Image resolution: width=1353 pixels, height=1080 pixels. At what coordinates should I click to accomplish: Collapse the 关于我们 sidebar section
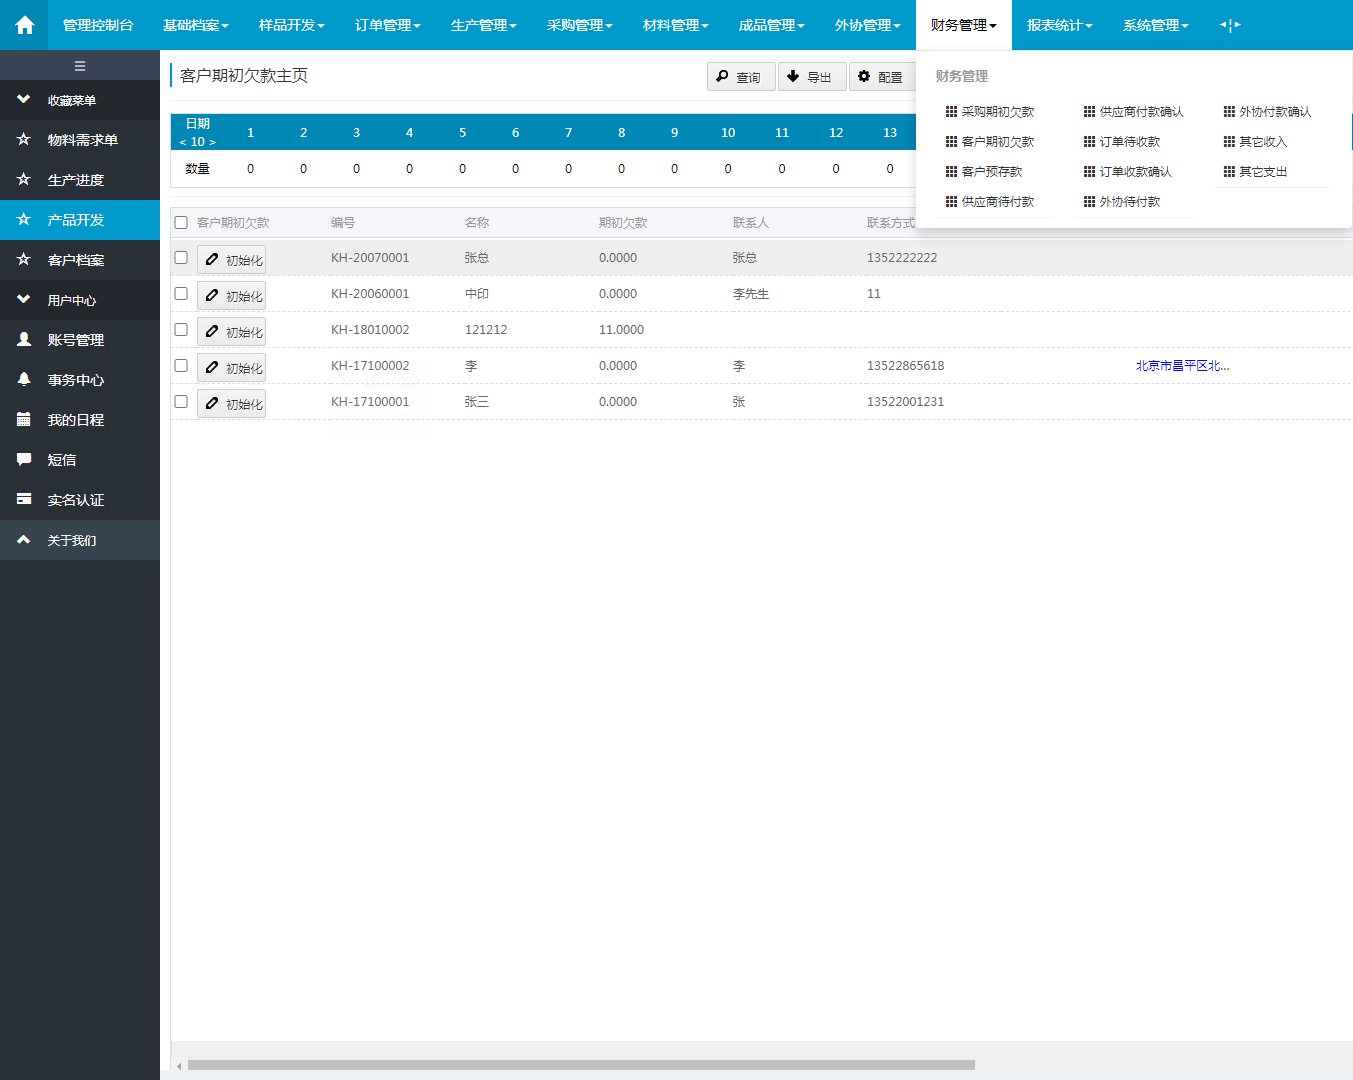point(71,540)
